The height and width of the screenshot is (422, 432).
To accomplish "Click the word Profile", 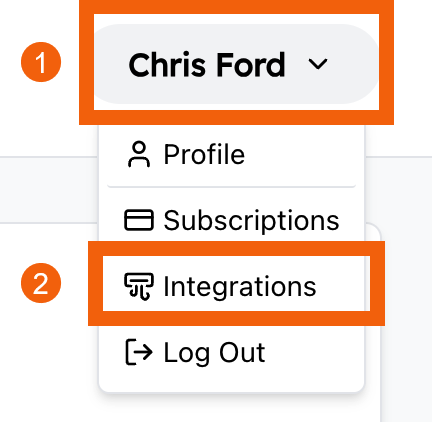I will (204, 154).
